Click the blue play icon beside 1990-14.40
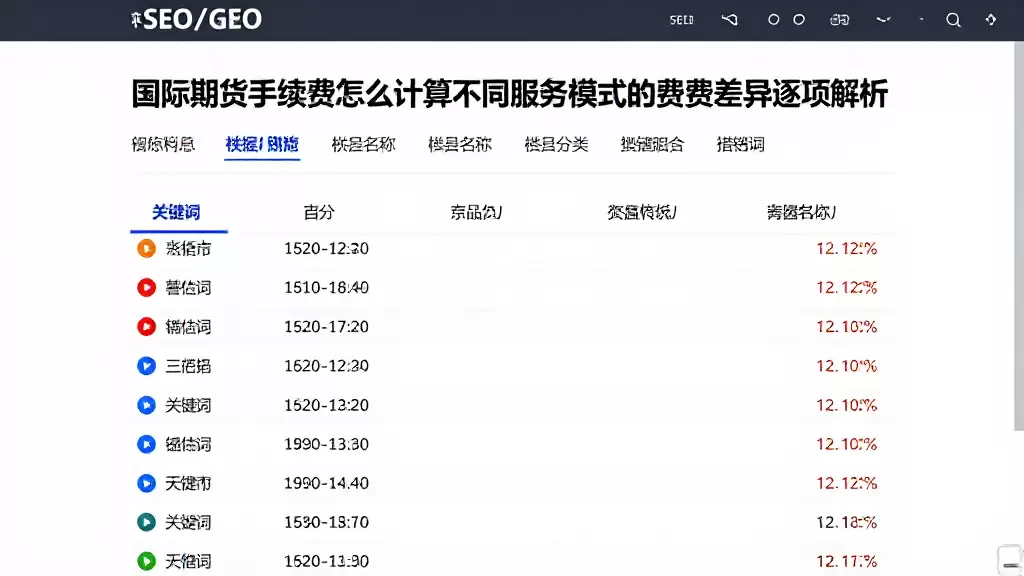Image resolution: width=1024 pixels, height=576 pixels. coord(146,483)
